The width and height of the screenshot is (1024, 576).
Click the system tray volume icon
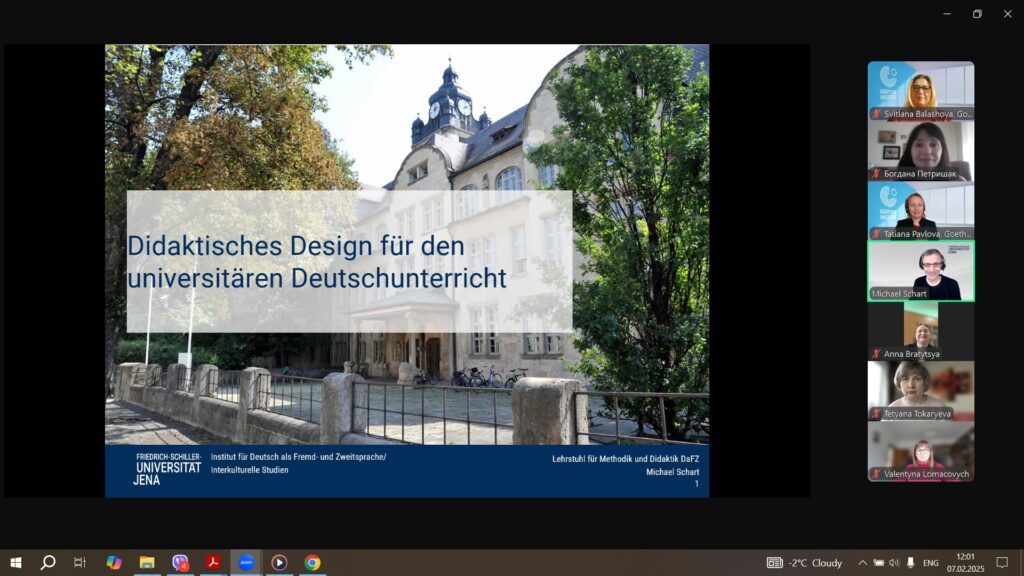pos(895,563)
